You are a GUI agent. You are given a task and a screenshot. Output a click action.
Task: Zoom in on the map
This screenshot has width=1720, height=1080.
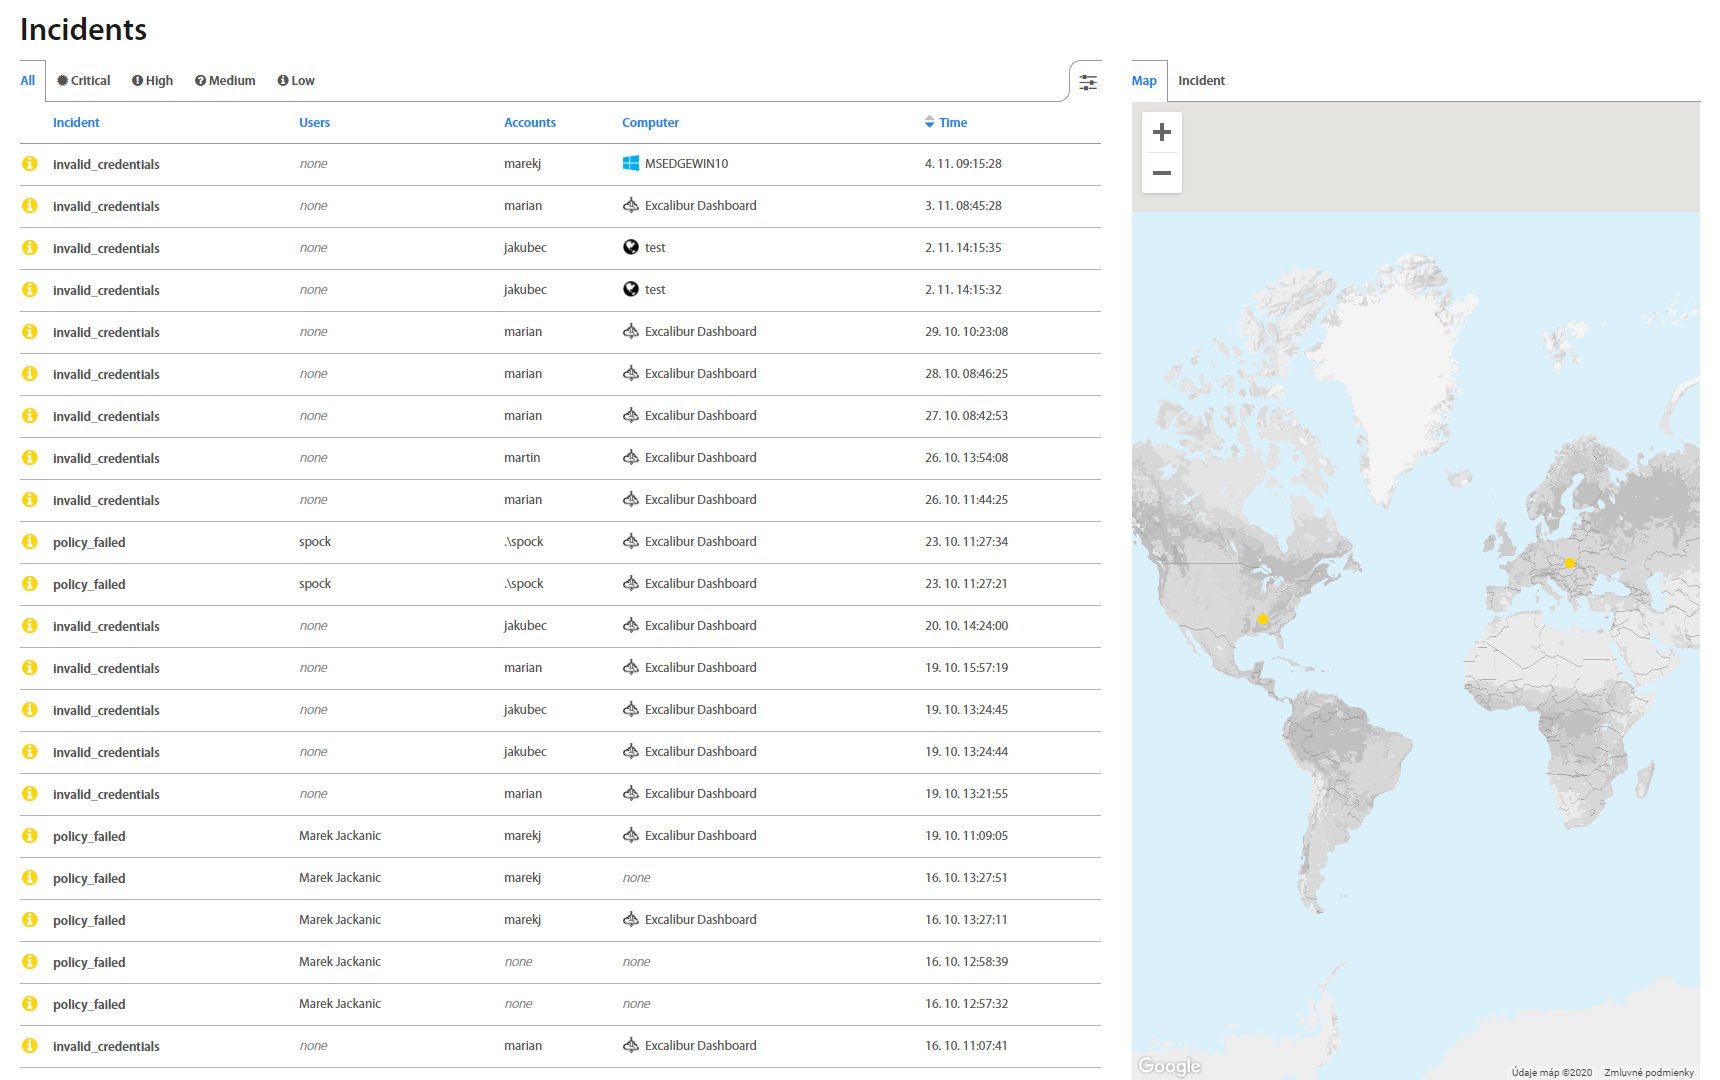click(1161, 132)
